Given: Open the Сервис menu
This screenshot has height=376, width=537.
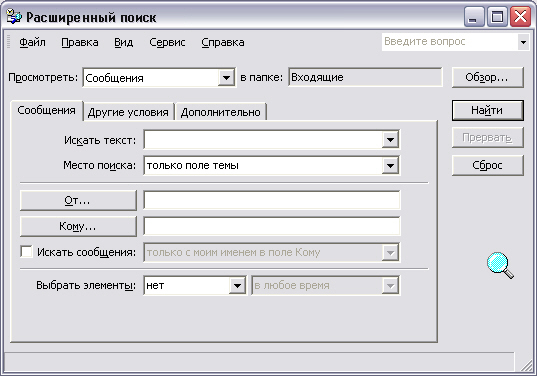Looking at the screenshot, I should 167,42.
